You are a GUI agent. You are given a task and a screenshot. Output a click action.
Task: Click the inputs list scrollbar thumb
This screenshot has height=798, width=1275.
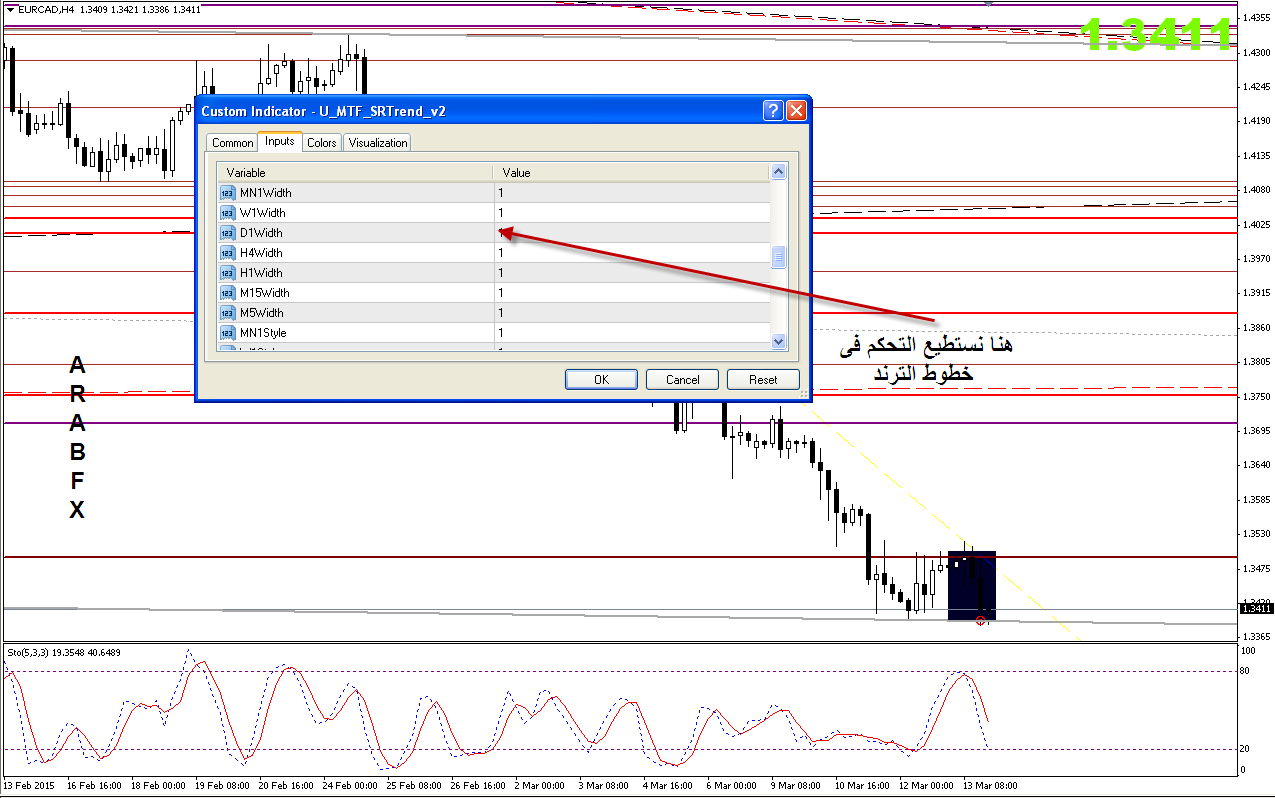(x=779, y=258)
